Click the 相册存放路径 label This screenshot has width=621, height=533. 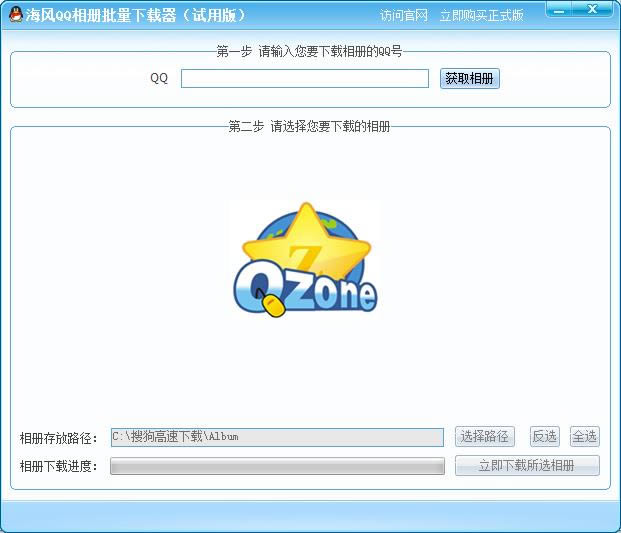[x=59, y=438]
